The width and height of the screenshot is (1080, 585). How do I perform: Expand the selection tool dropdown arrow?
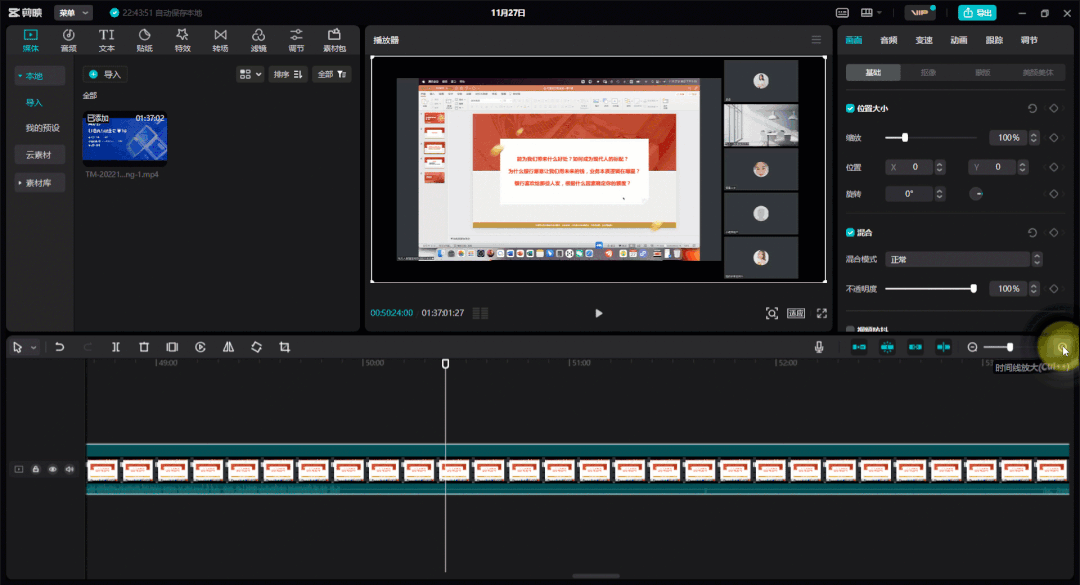click(33, 347)
